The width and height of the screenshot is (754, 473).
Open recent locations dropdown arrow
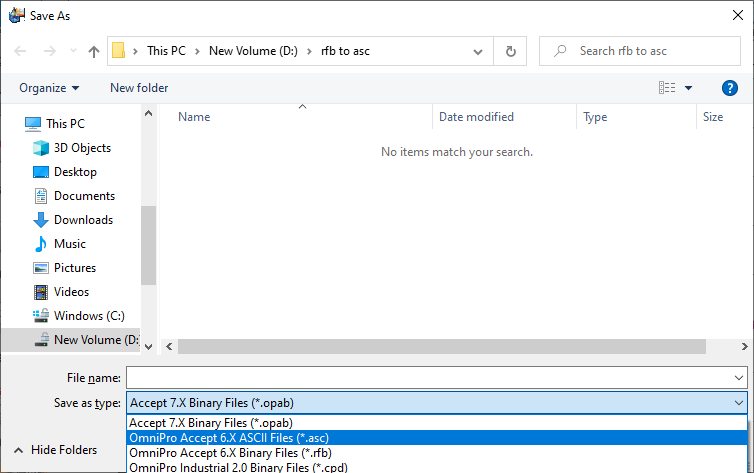click(73, 50)
